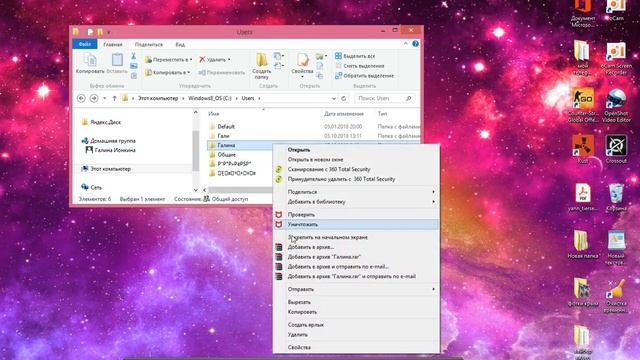Image resolution: width=640 pixels, height=360 pixels.
Task: Select the Новая папка desktop folder
Action: click(x=583, y=245)
